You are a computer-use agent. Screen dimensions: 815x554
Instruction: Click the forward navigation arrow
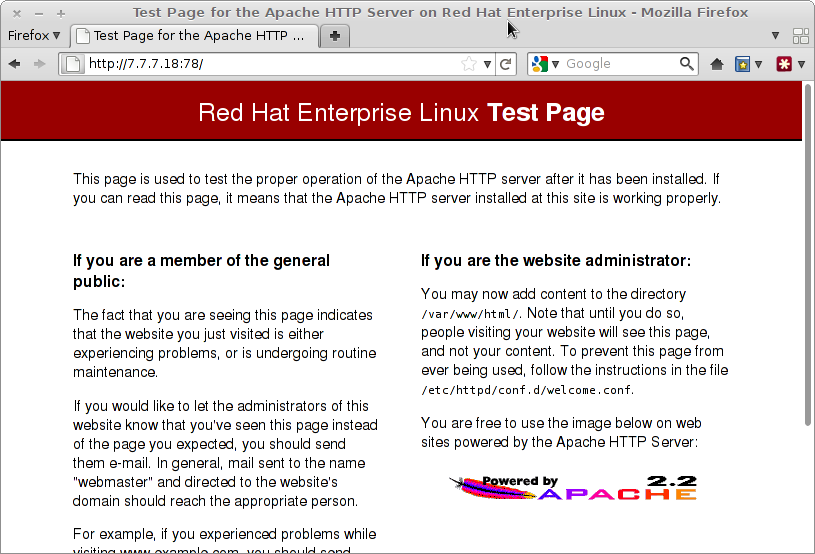click(39, 64)
